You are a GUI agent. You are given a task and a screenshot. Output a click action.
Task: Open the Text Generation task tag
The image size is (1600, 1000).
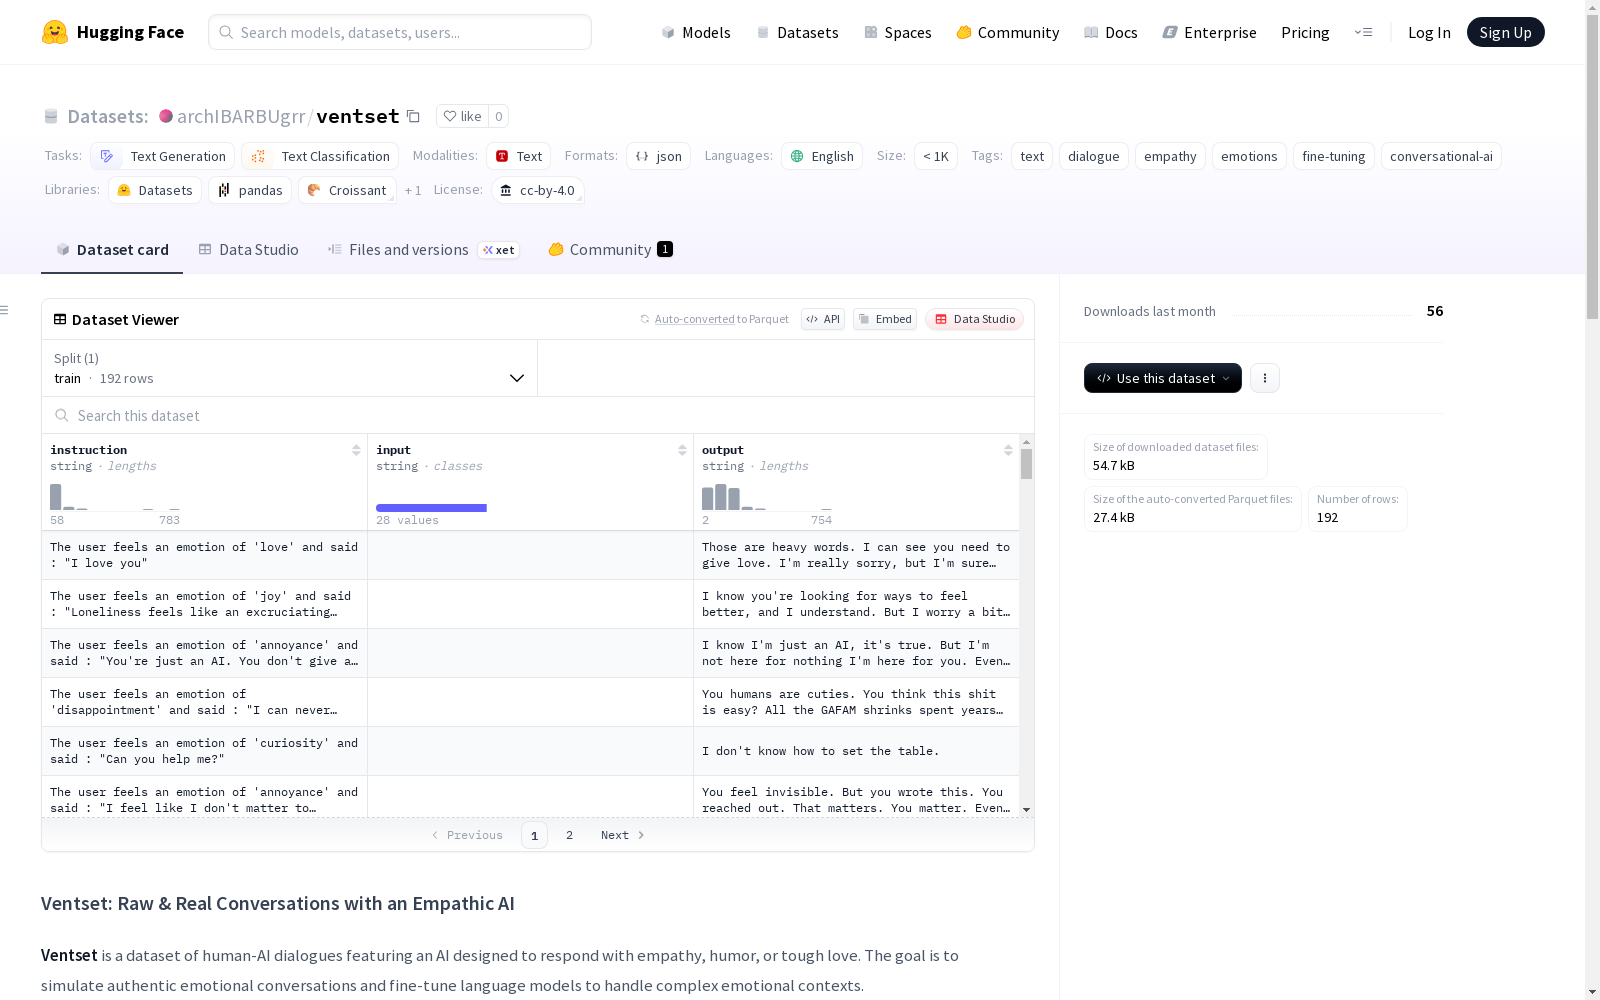pyautogui.click(x=163, y=156)
